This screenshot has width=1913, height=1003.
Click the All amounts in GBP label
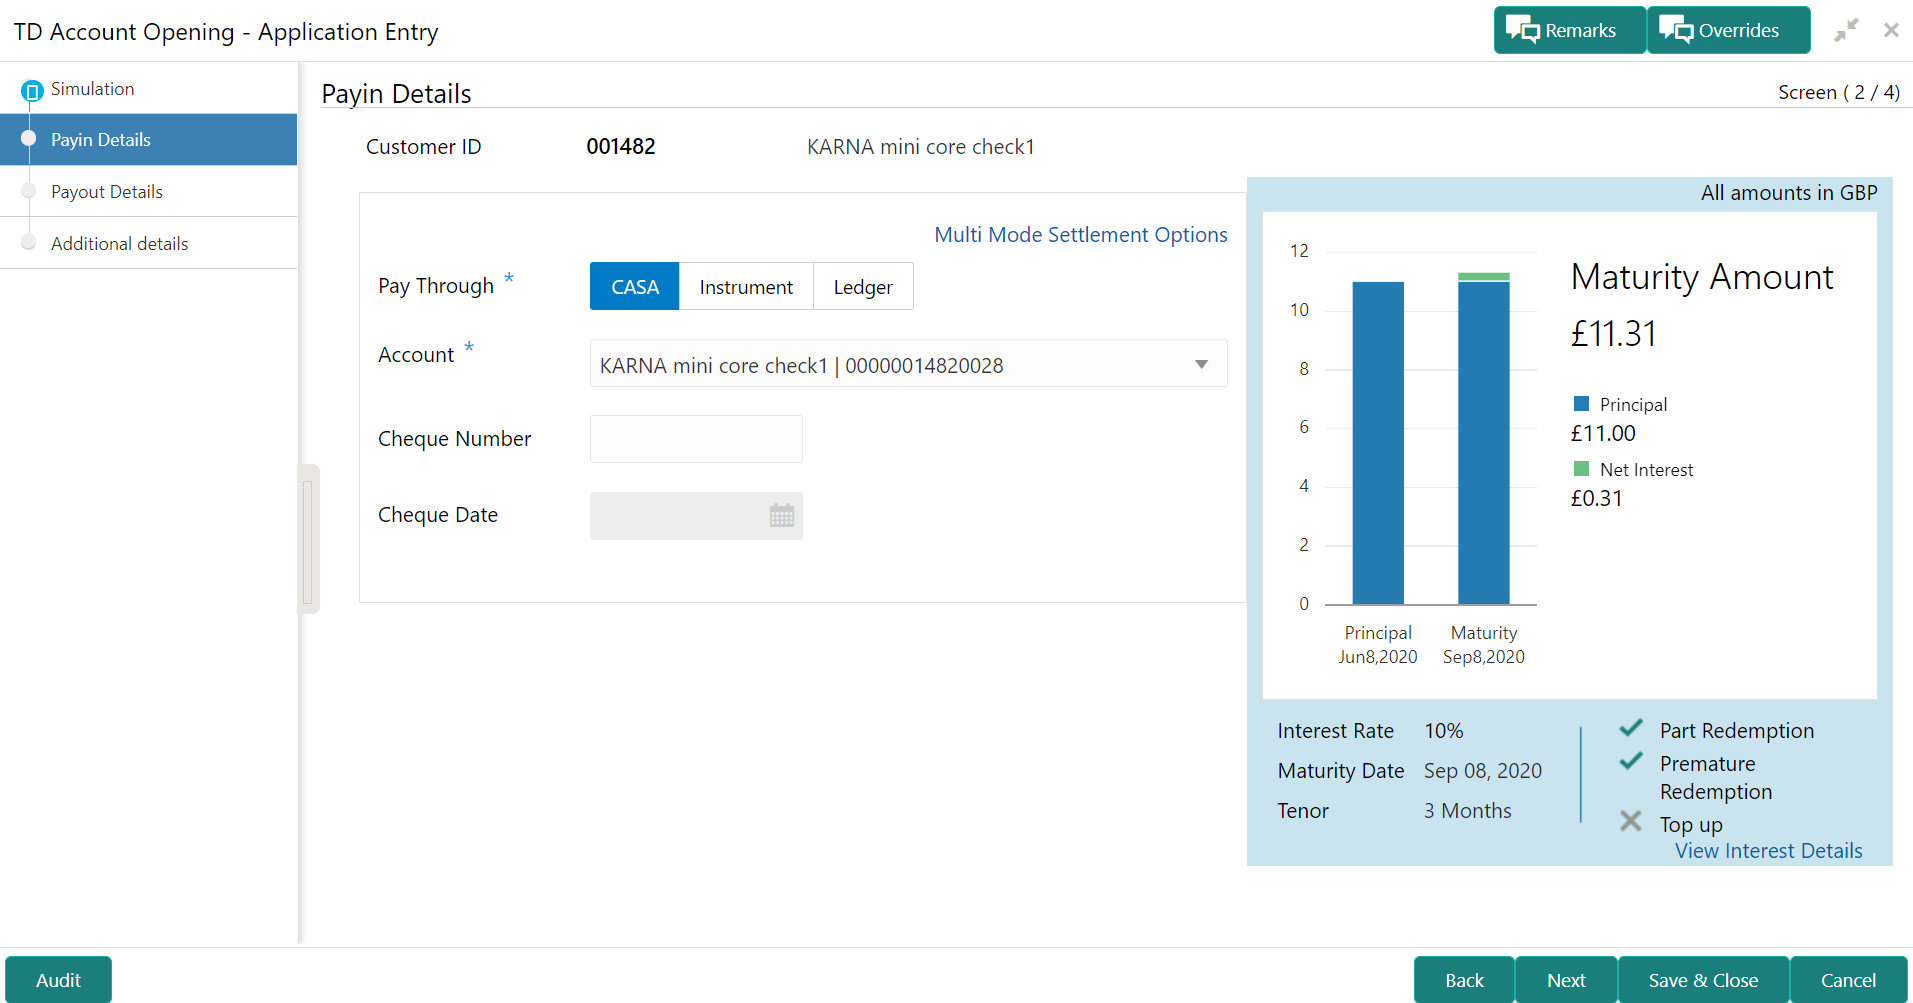(1789, 193)
